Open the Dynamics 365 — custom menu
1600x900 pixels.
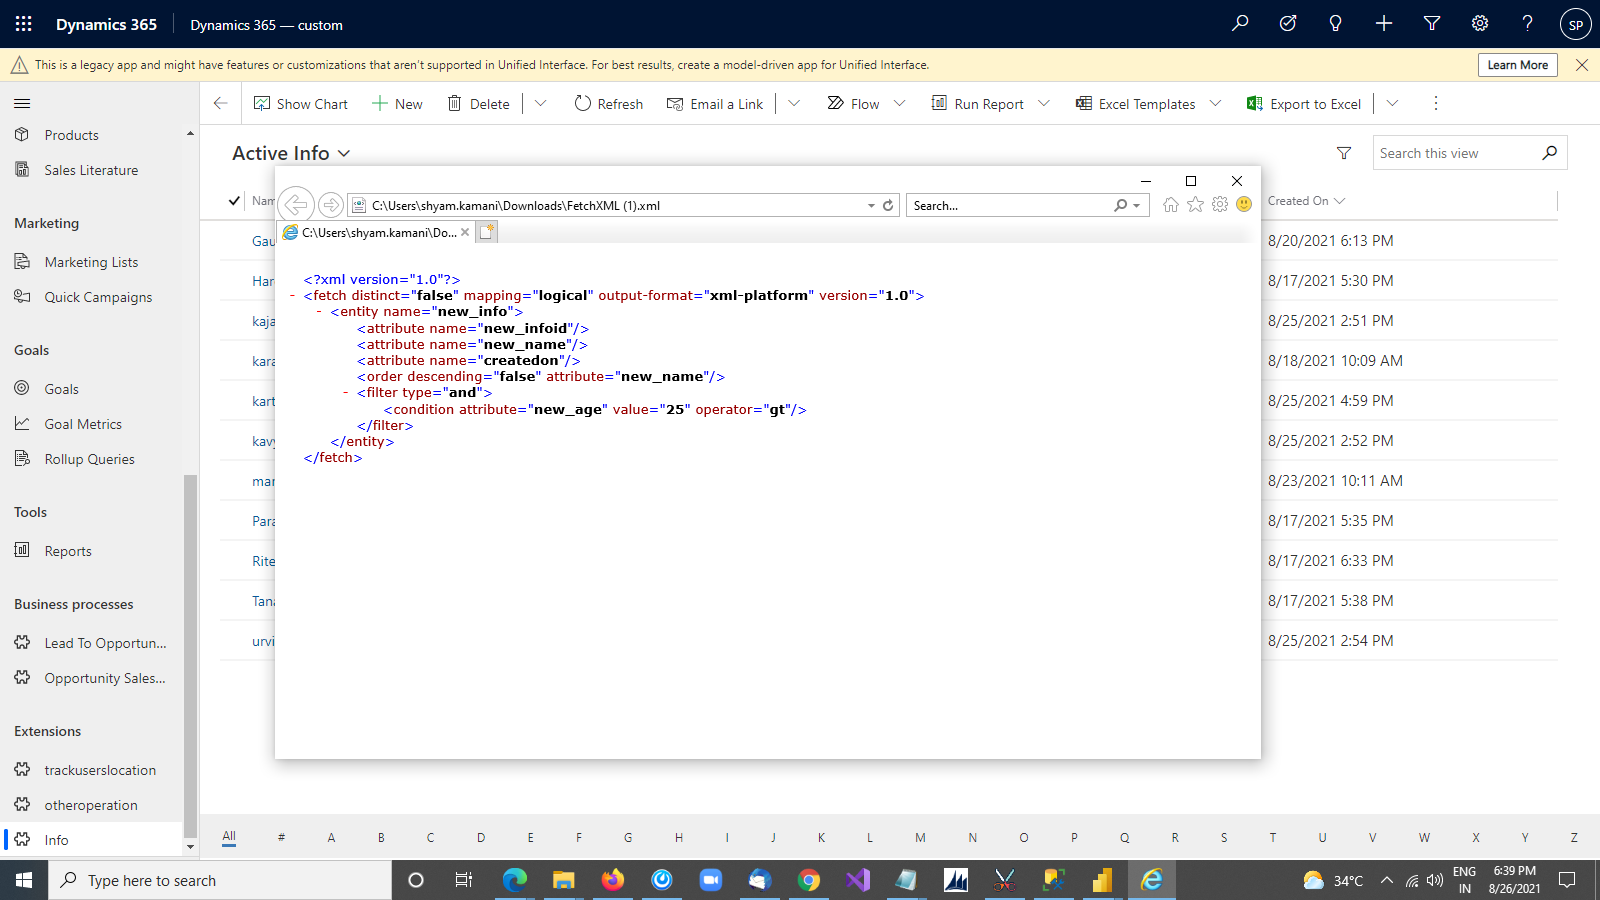tap(265, 24)
